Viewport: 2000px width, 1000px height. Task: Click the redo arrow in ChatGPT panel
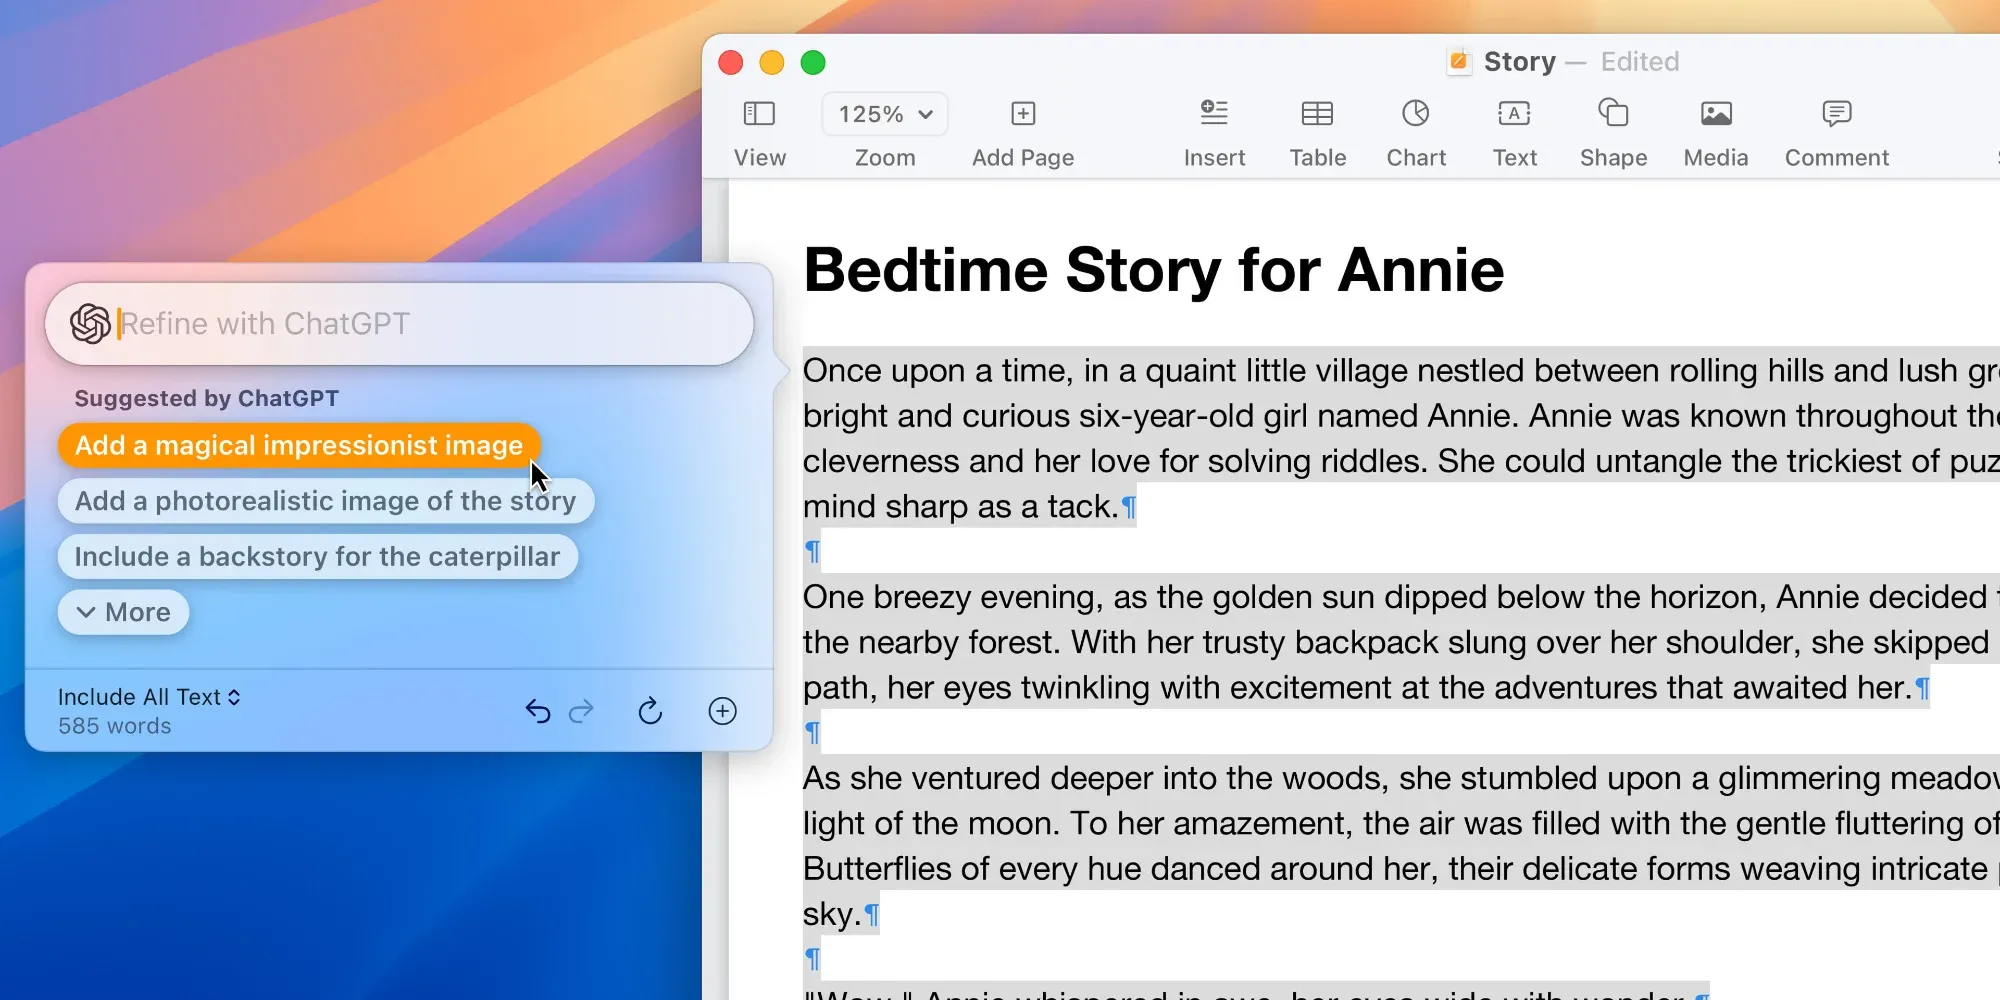[581, 711]
